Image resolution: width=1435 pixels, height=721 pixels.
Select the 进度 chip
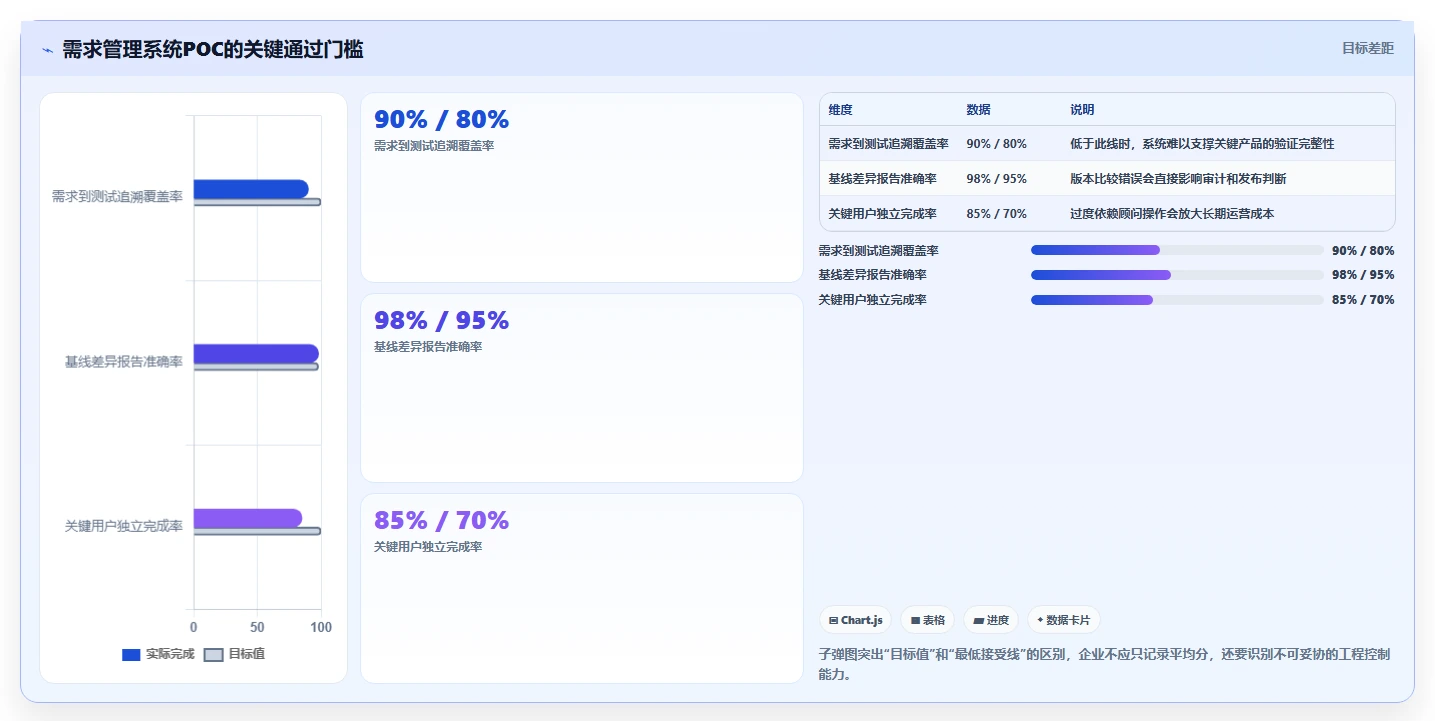click(x=991, y=620)
